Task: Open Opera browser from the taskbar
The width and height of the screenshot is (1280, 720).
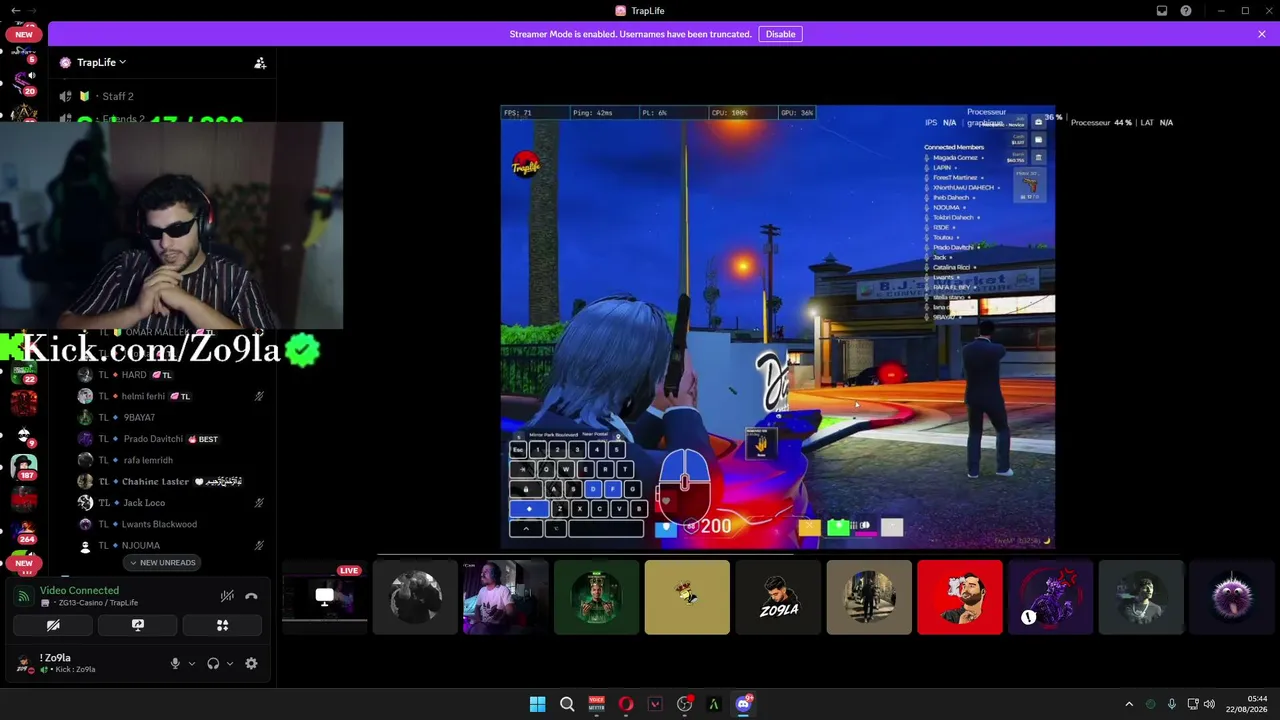Action: pyautogui.click(x=626, y=704)
